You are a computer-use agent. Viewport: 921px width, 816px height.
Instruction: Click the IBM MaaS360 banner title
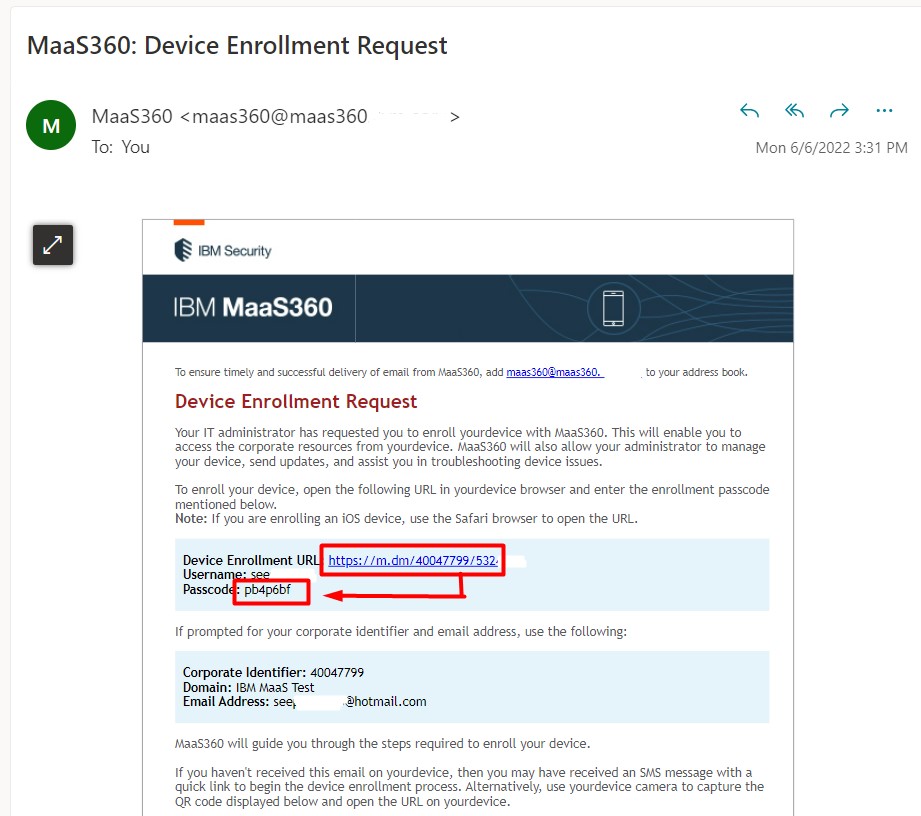(x=253, y=307)
